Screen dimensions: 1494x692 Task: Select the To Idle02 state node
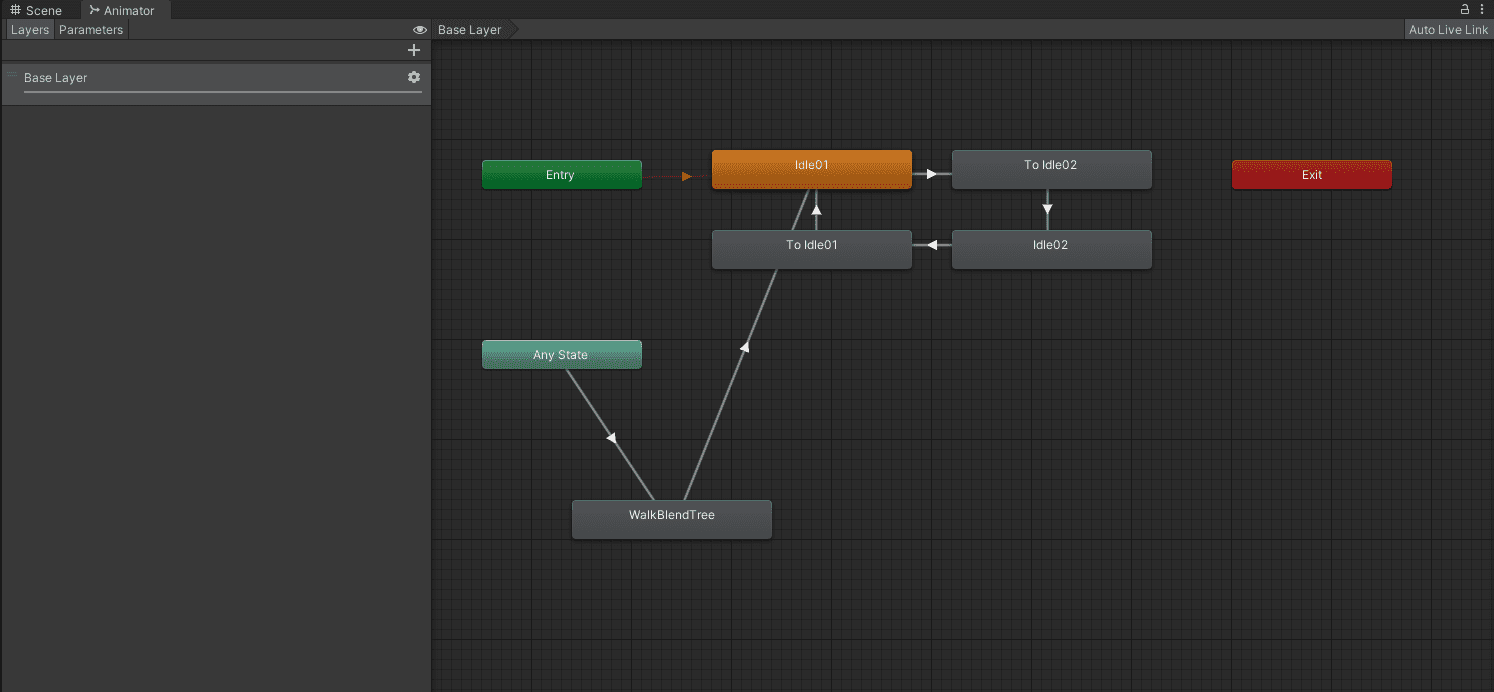(1051, 168)
